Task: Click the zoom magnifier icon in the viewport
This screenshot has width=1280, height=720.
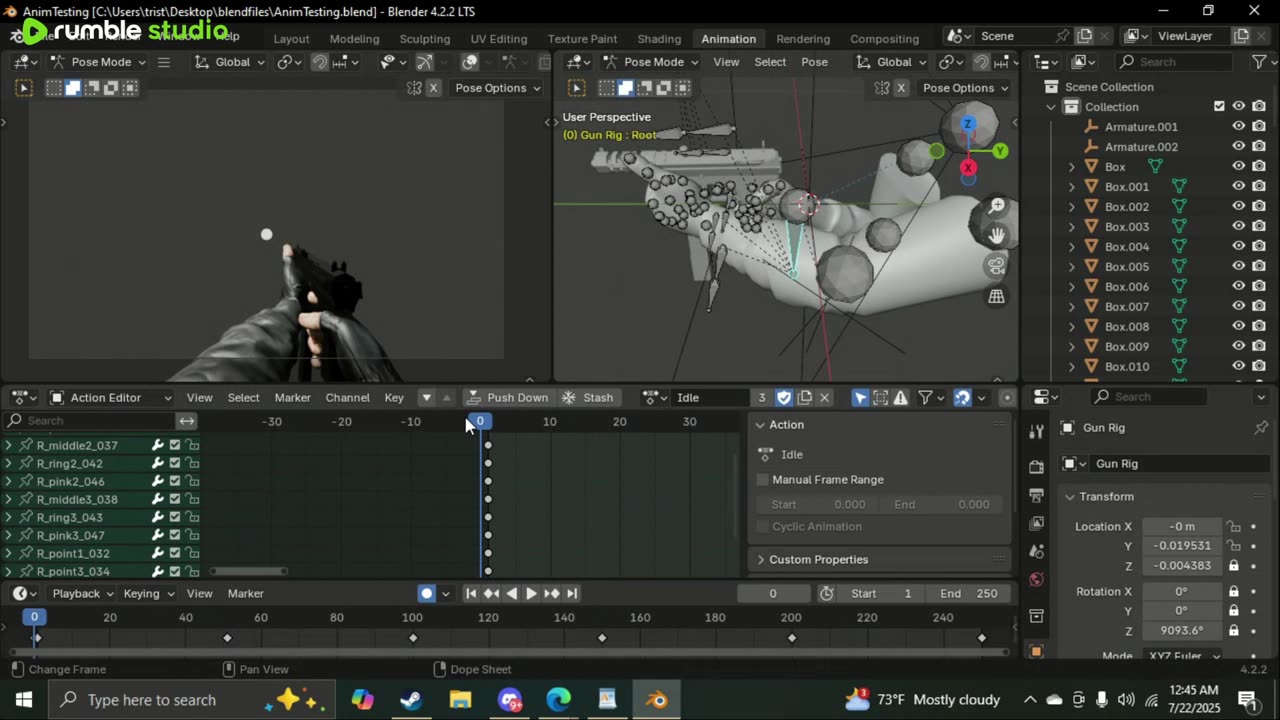Action: click(x=997, y=206)
